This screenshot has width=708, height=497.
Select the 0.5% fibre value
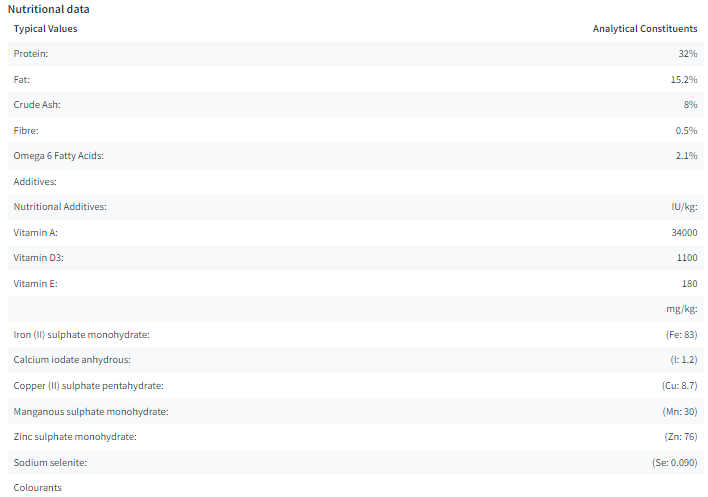tap(686, 130)
